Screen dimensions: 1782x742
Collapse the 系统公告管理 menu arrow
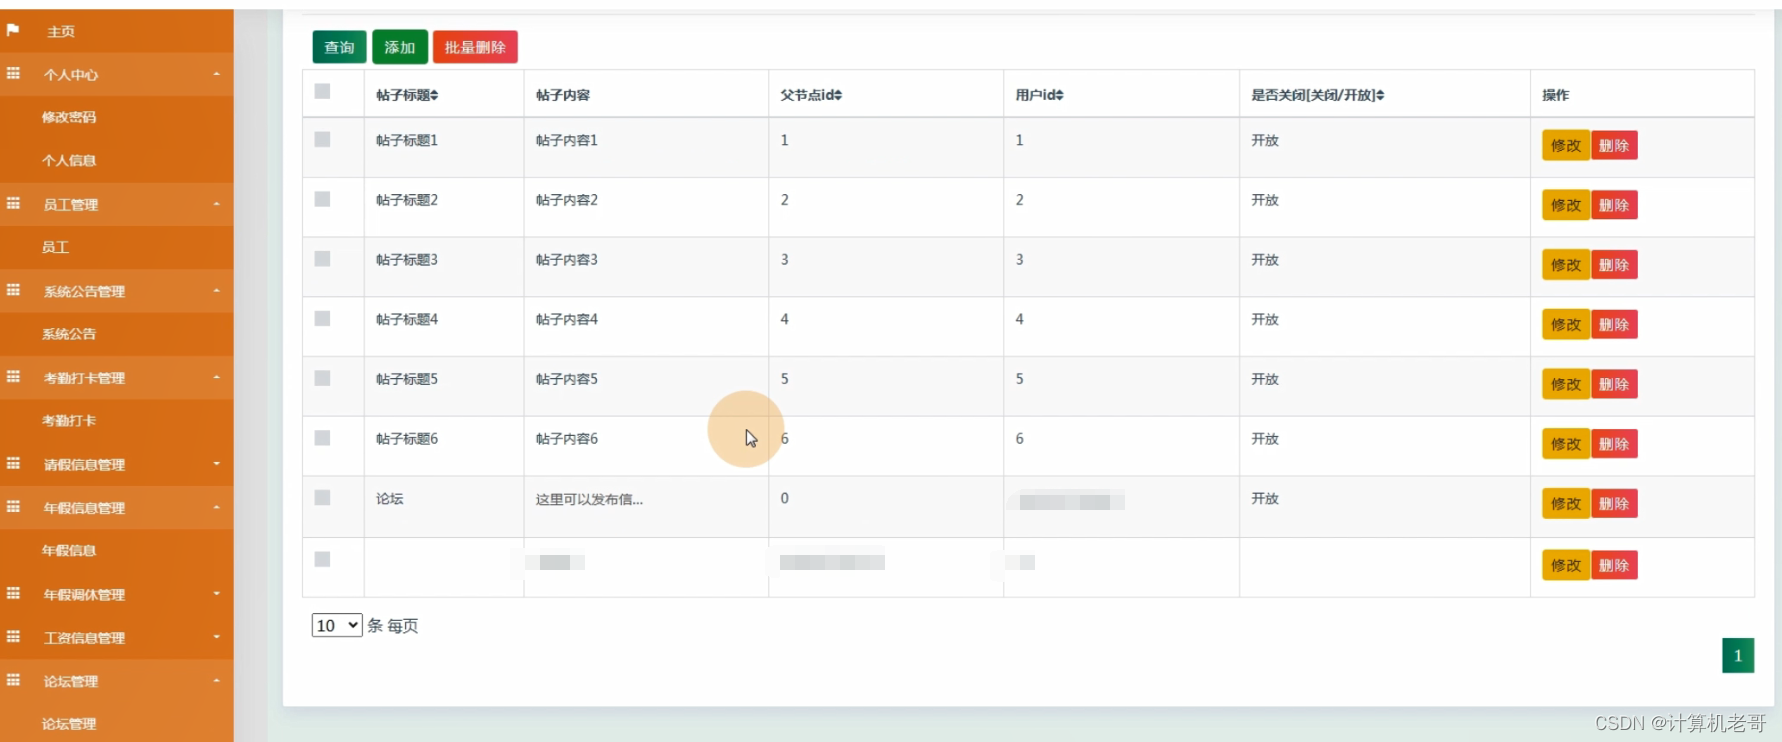tap(216, 291)
